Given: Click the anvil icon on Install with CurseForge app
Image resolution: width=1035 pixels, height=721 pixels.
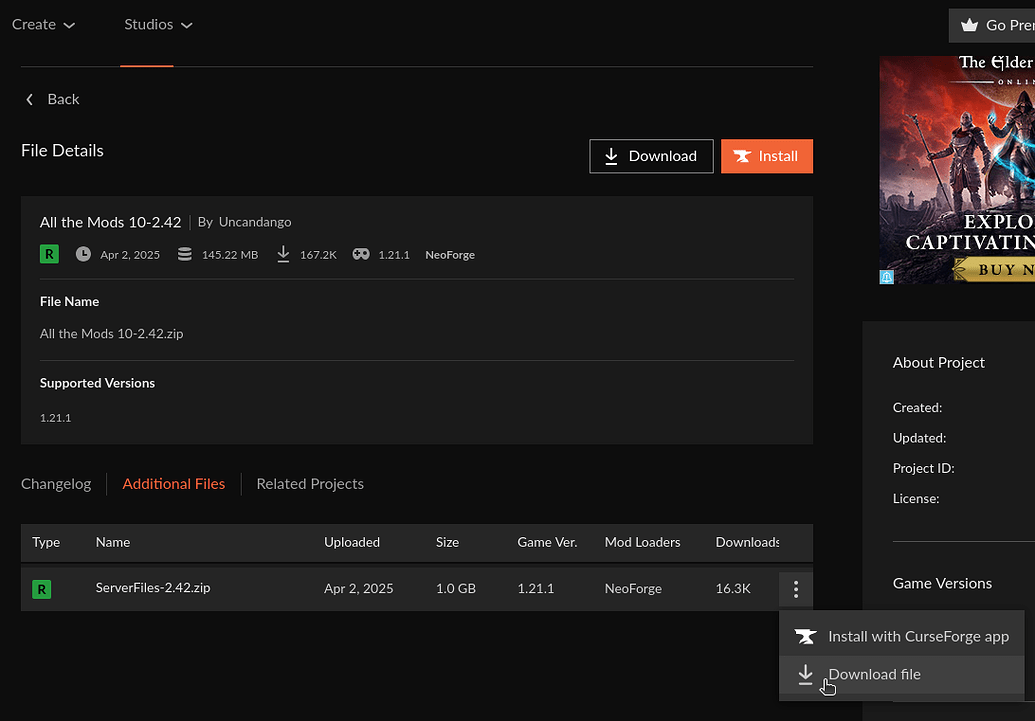Looking at the screenshot, I should [806, 635].
